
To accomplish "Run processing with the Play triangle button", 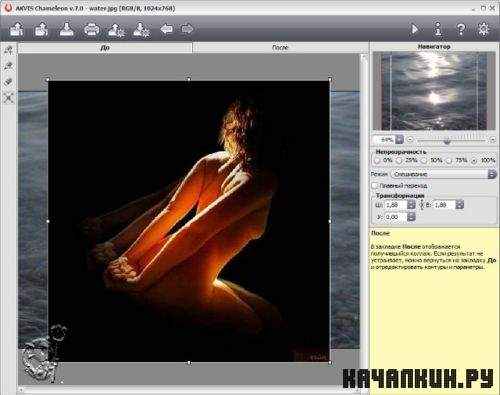I will (x=415, y=29).
